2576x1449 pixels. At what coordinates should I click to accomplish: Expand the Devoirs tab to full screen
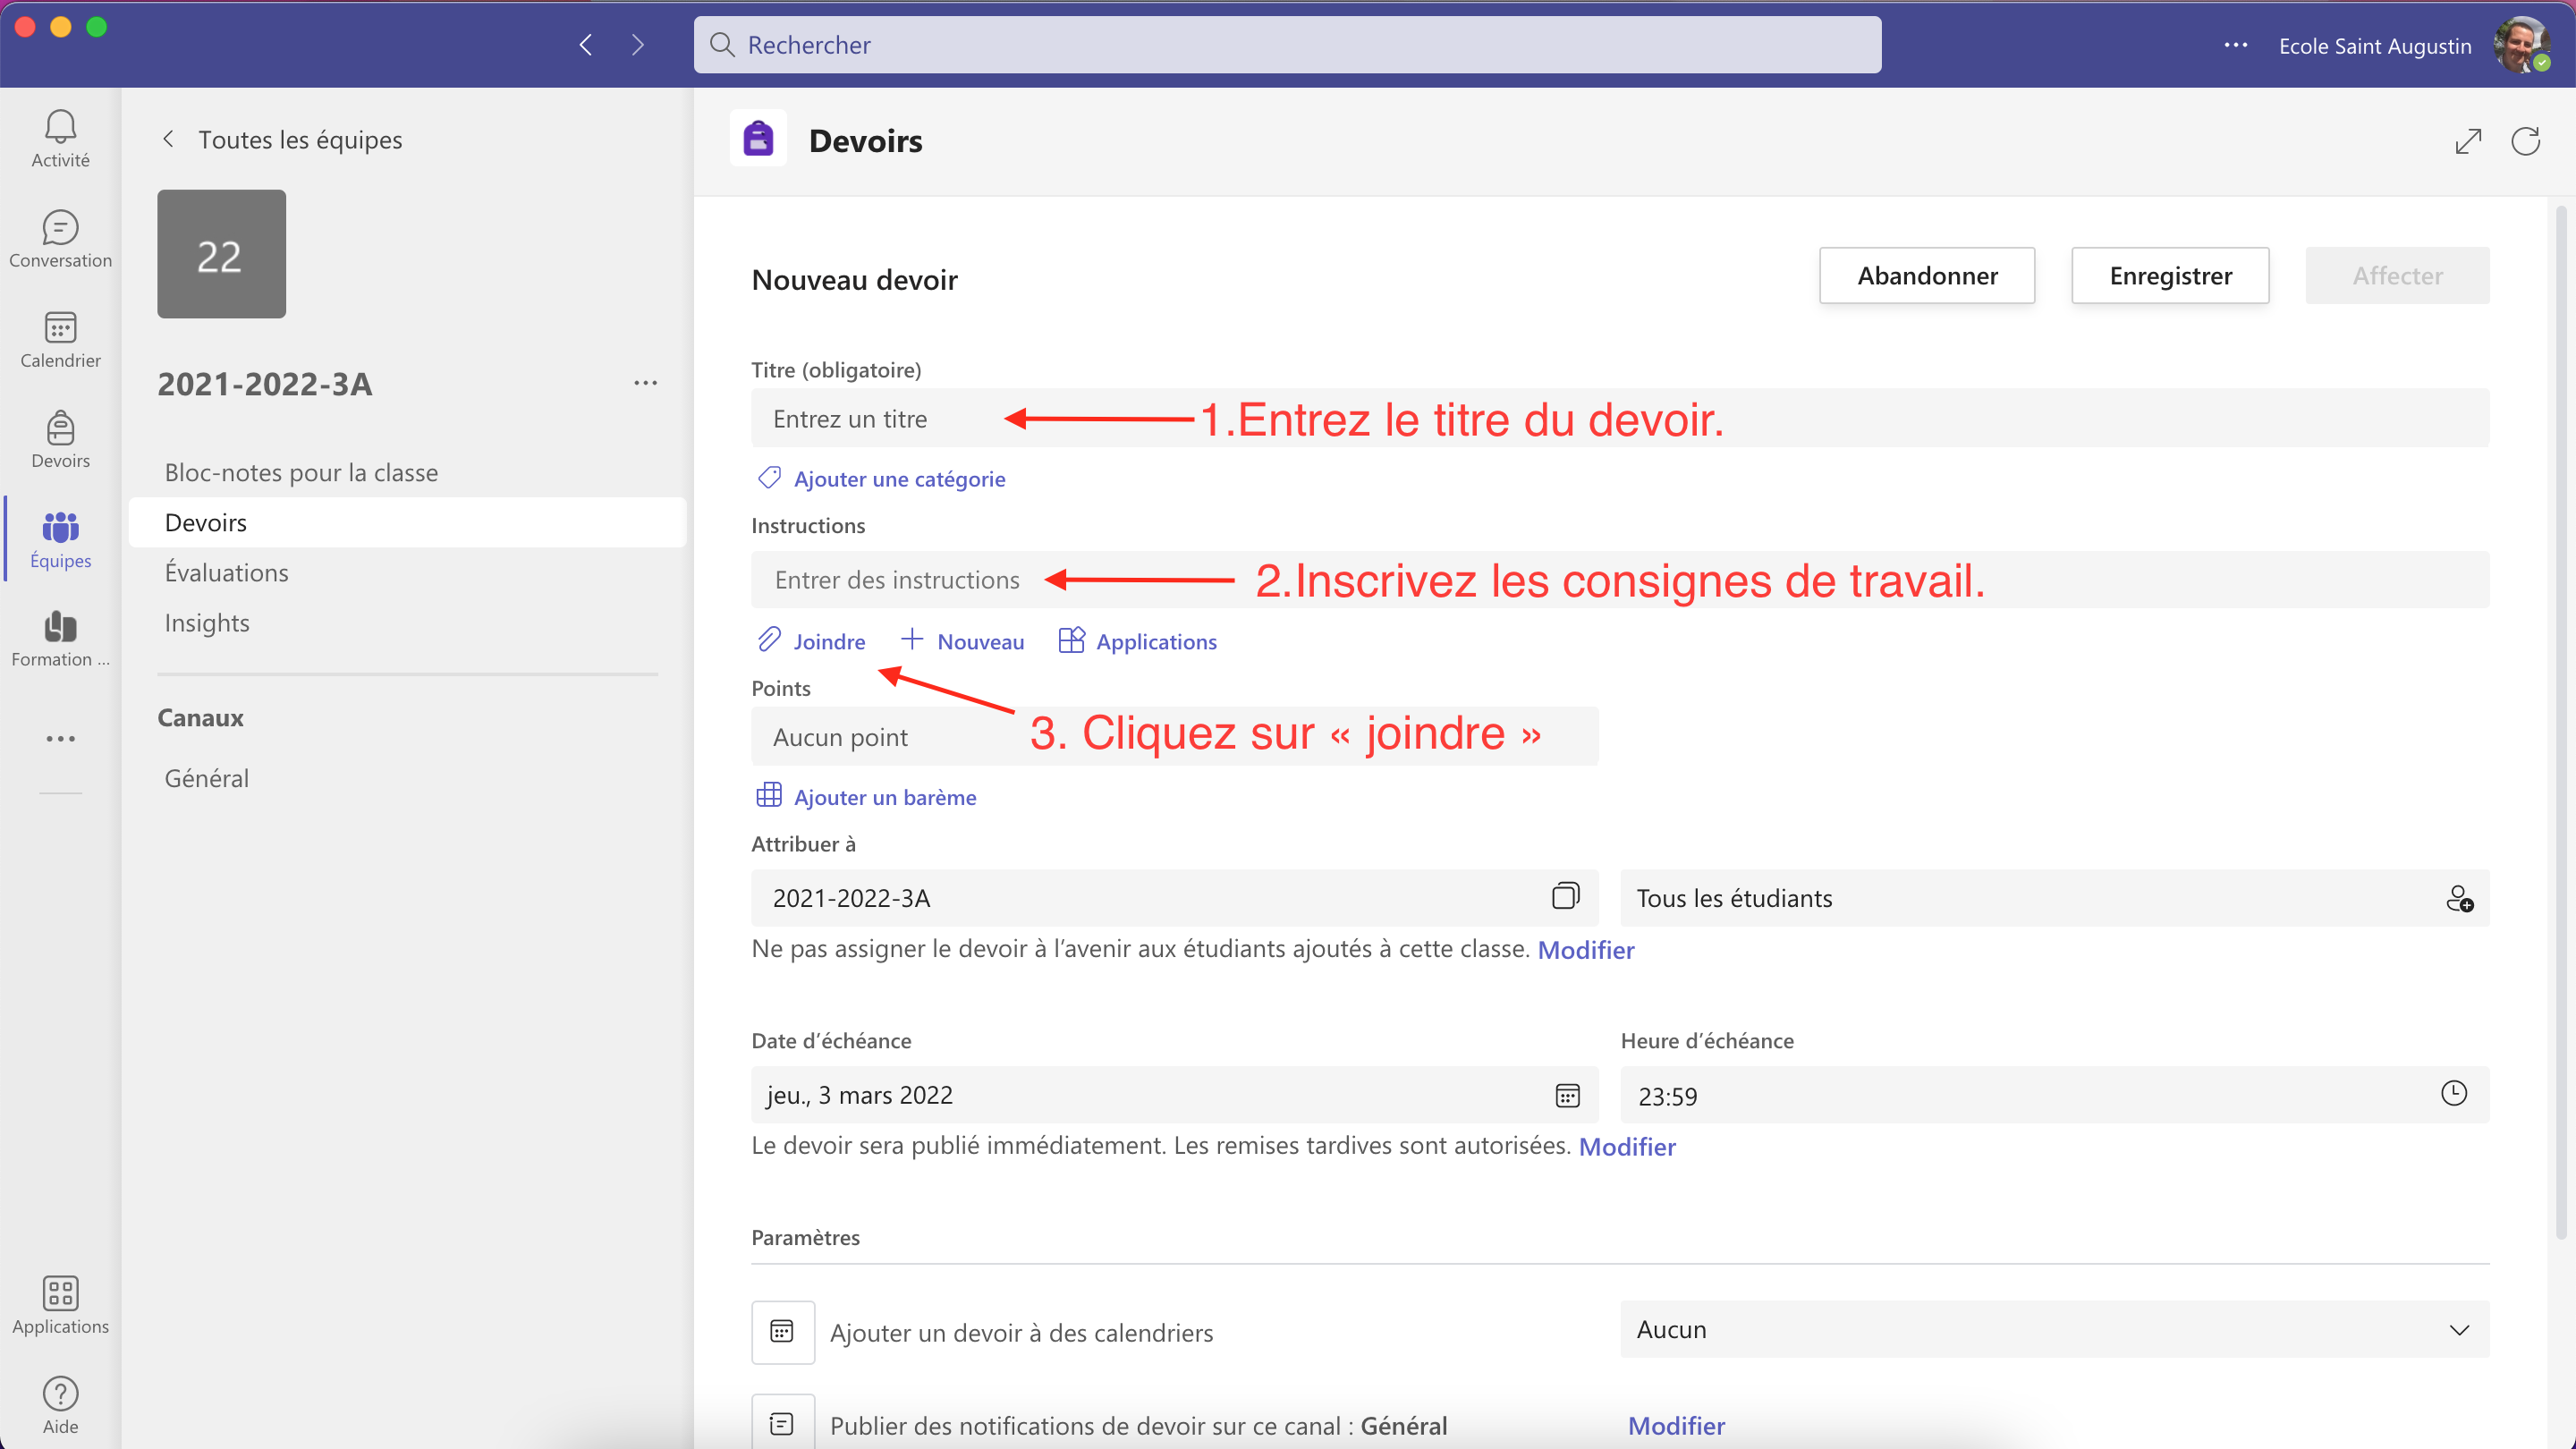point(2468,141)
